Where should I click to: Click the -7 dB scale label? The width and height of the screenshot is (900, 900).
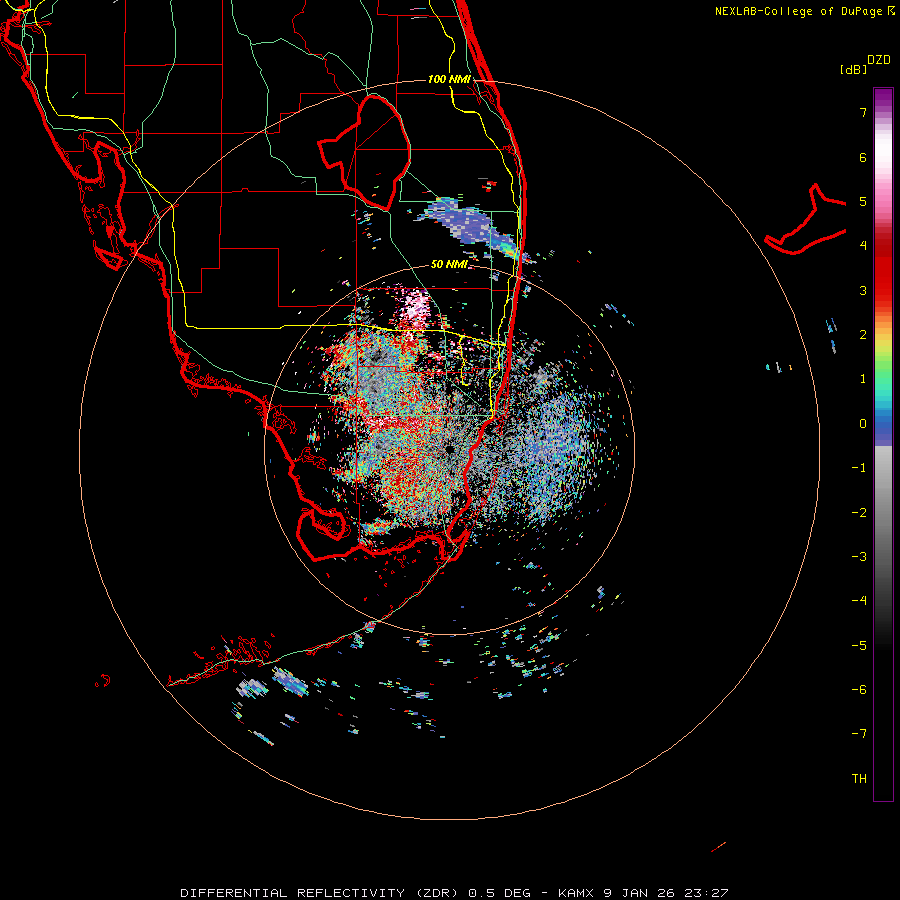click(859, 734)
